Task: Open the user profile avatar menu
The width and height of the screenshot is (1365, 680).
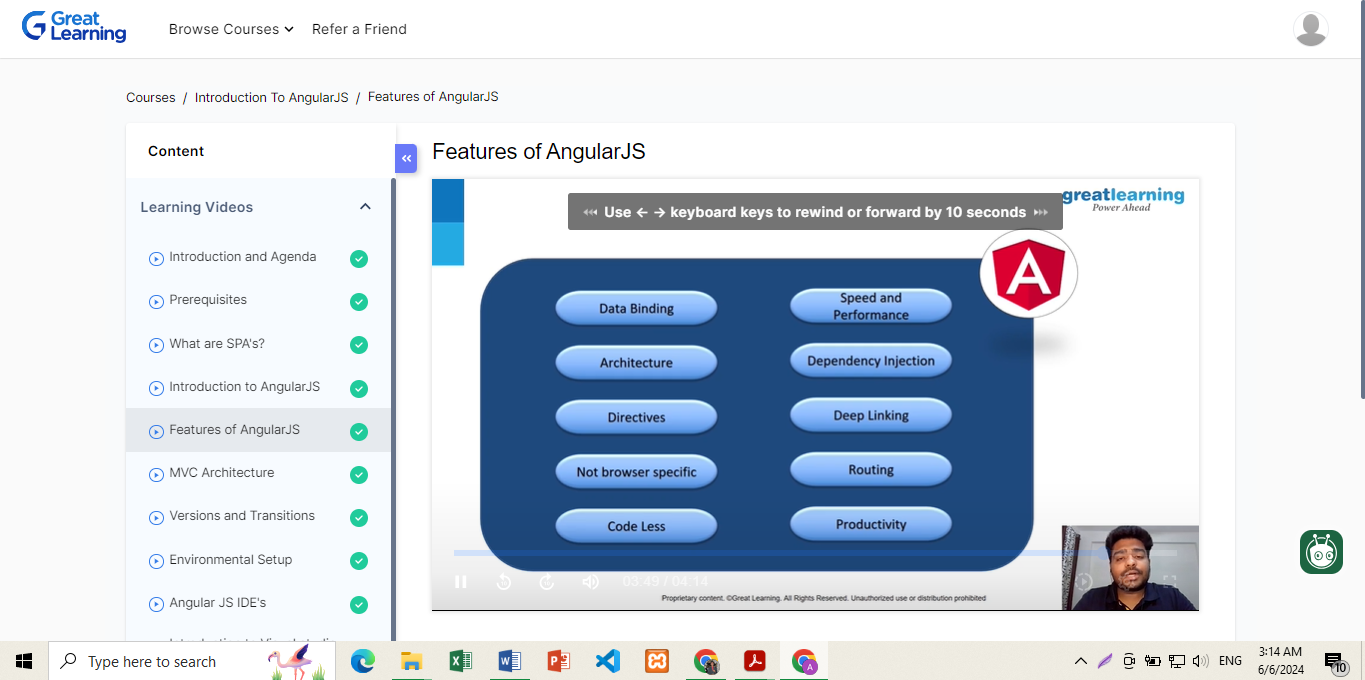Action: 1310,29
